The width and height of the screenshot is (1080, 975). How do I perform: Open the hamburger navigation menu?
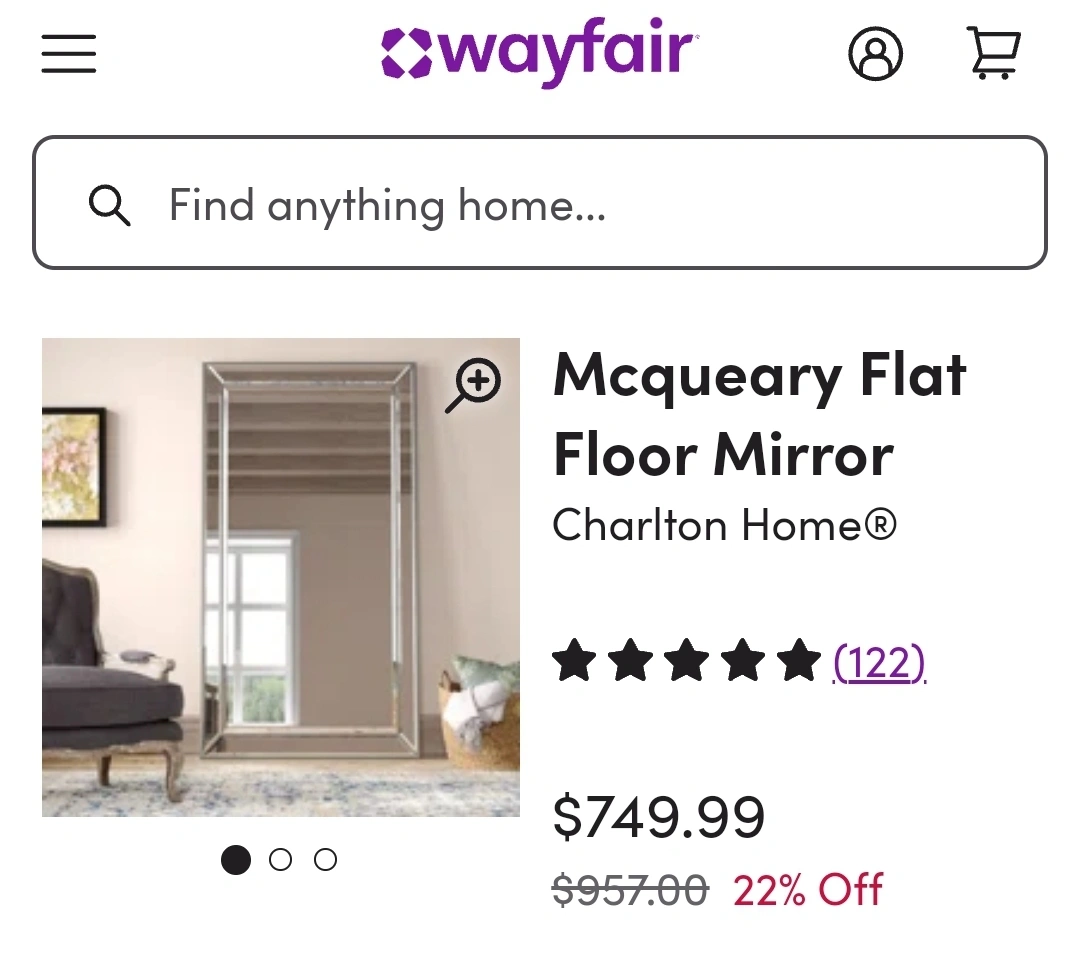[x=69, y=54]
